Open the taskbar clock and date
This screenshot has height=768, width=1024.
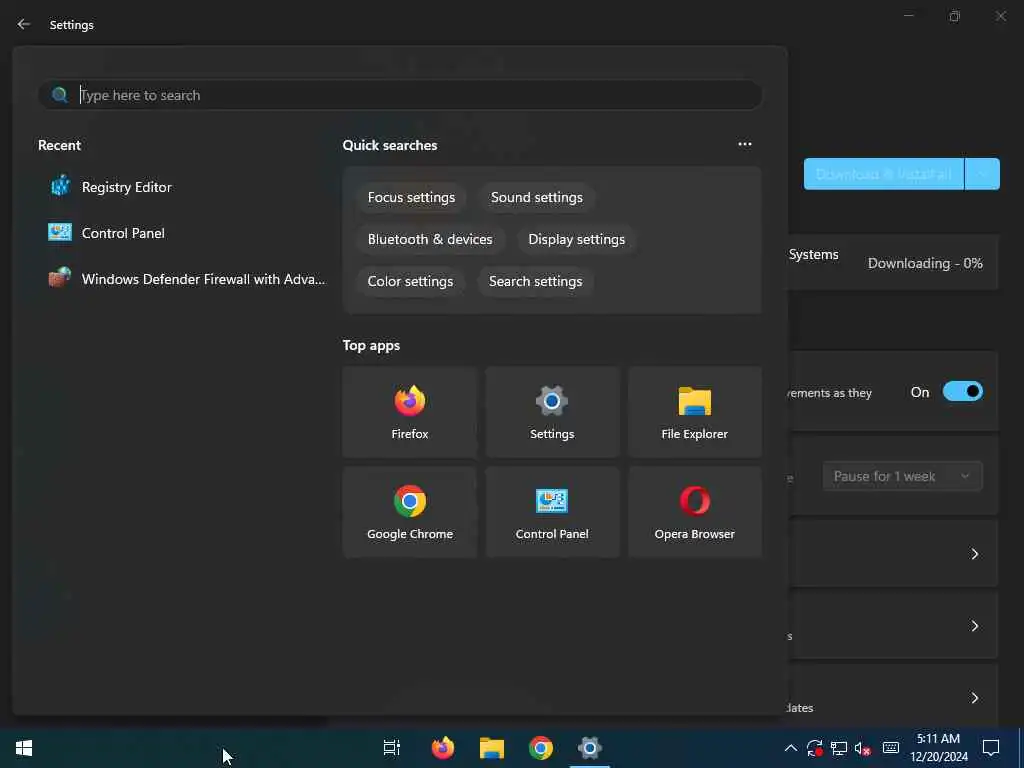tap(938, 748)
